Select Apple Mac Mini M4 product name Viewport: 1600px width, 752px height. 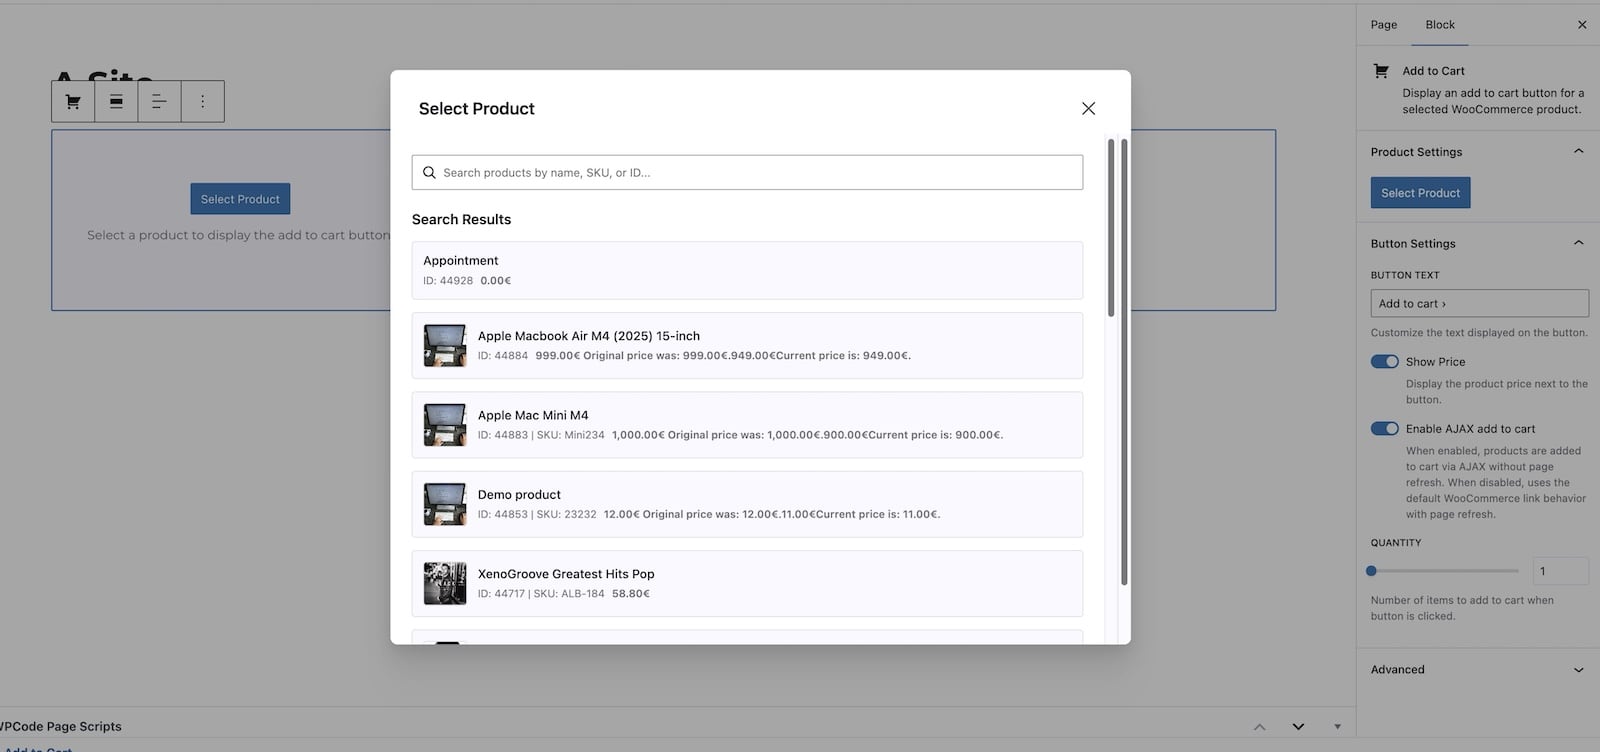(533, 415)
